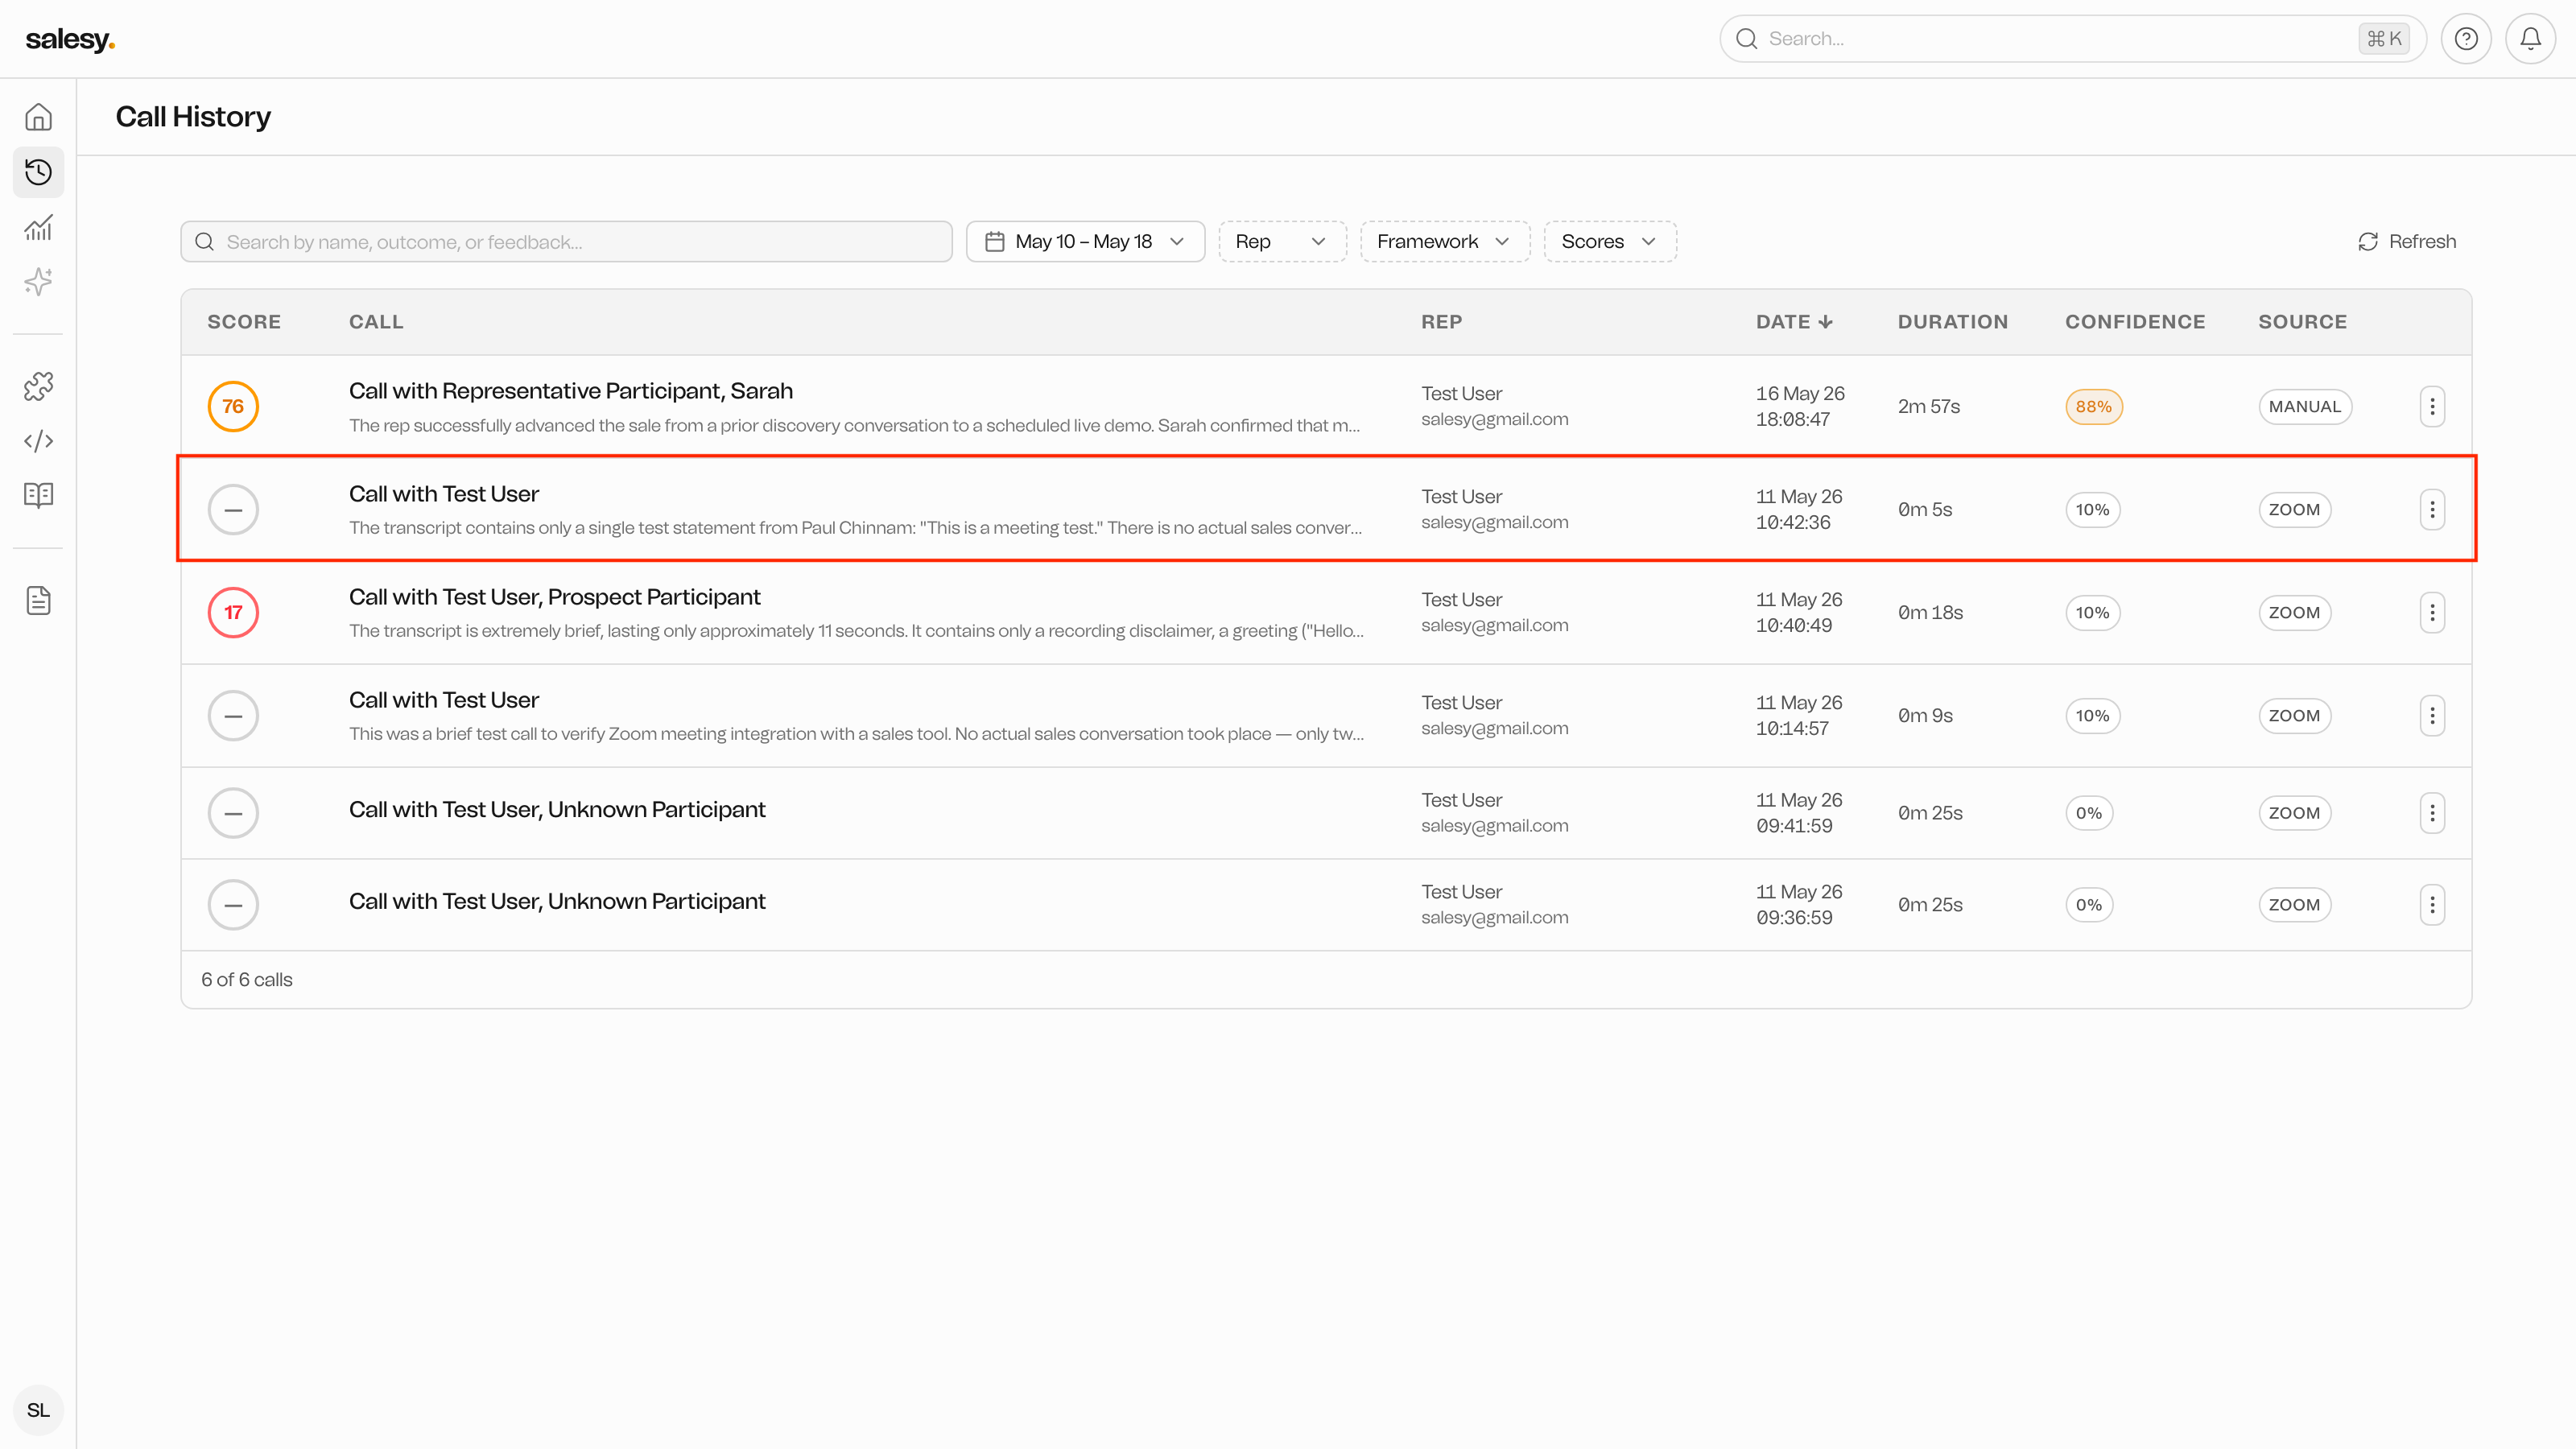Open the integrations puzzle icon
This screenshot has width=2576, height=1449.
[x=38, y=386]
